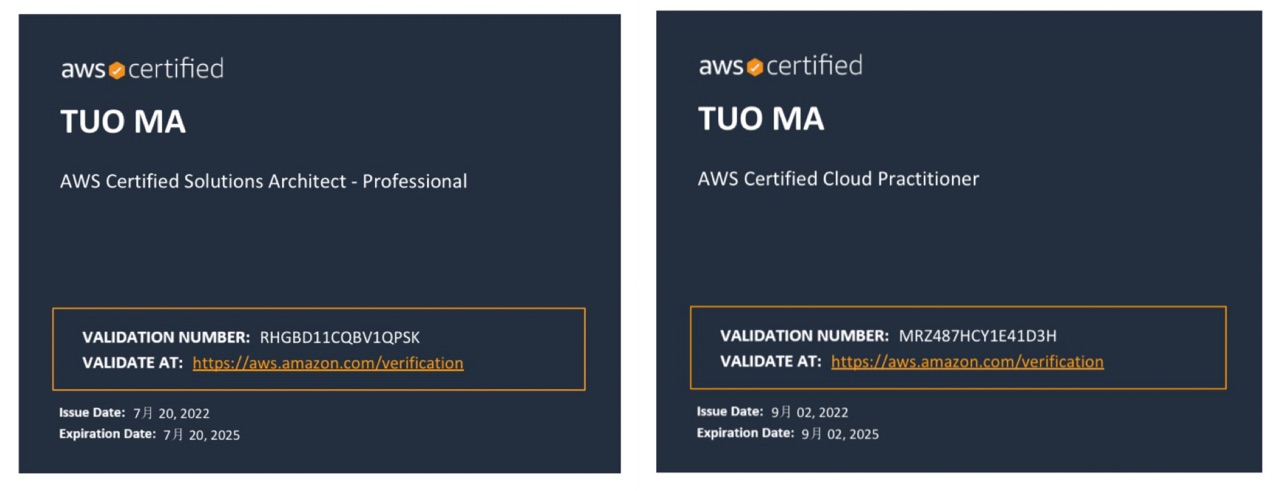Select validation number RHGBD11CQBV1QPSK
This screenshot has height=491, width=1280.
[340, 337]
